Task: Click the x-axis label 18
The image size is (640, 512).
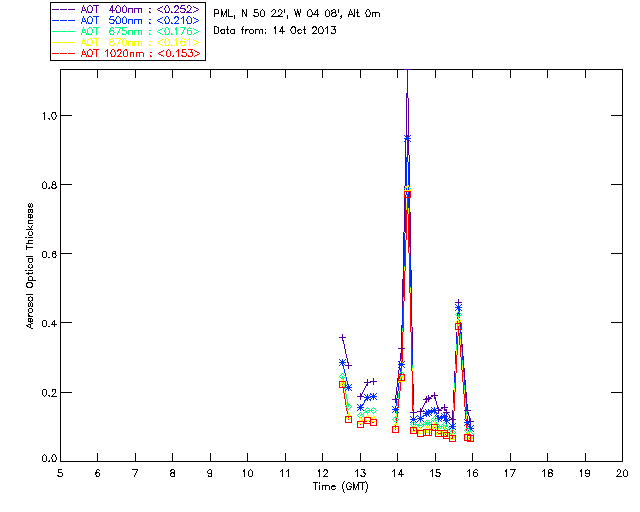Action: pyautogui.click(x=547, y=473)
